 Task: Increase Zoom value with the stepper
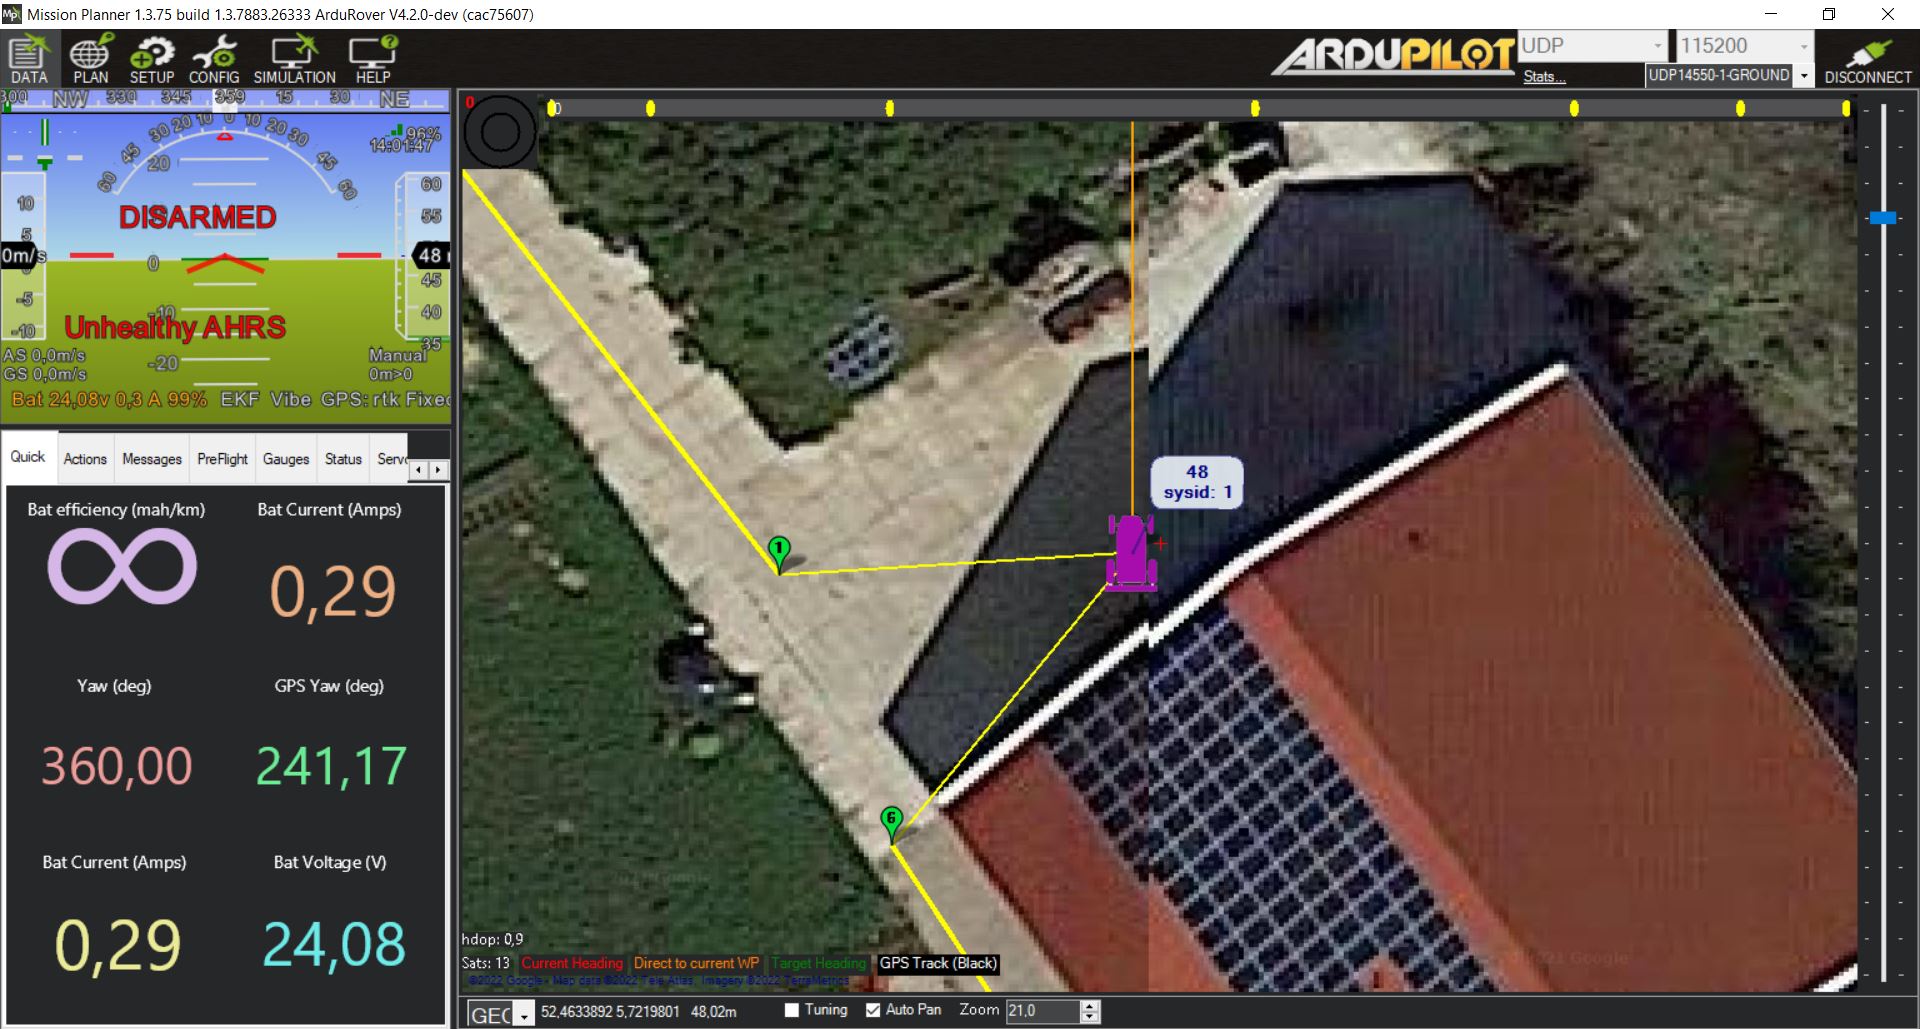click(x=1089, y=1006)
